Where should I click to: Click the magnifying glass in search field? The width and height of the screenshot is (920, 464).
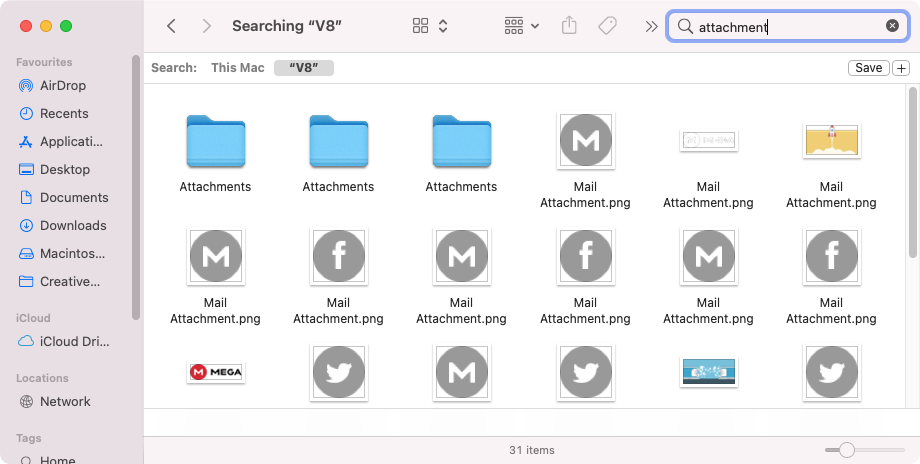pos(685,26)
